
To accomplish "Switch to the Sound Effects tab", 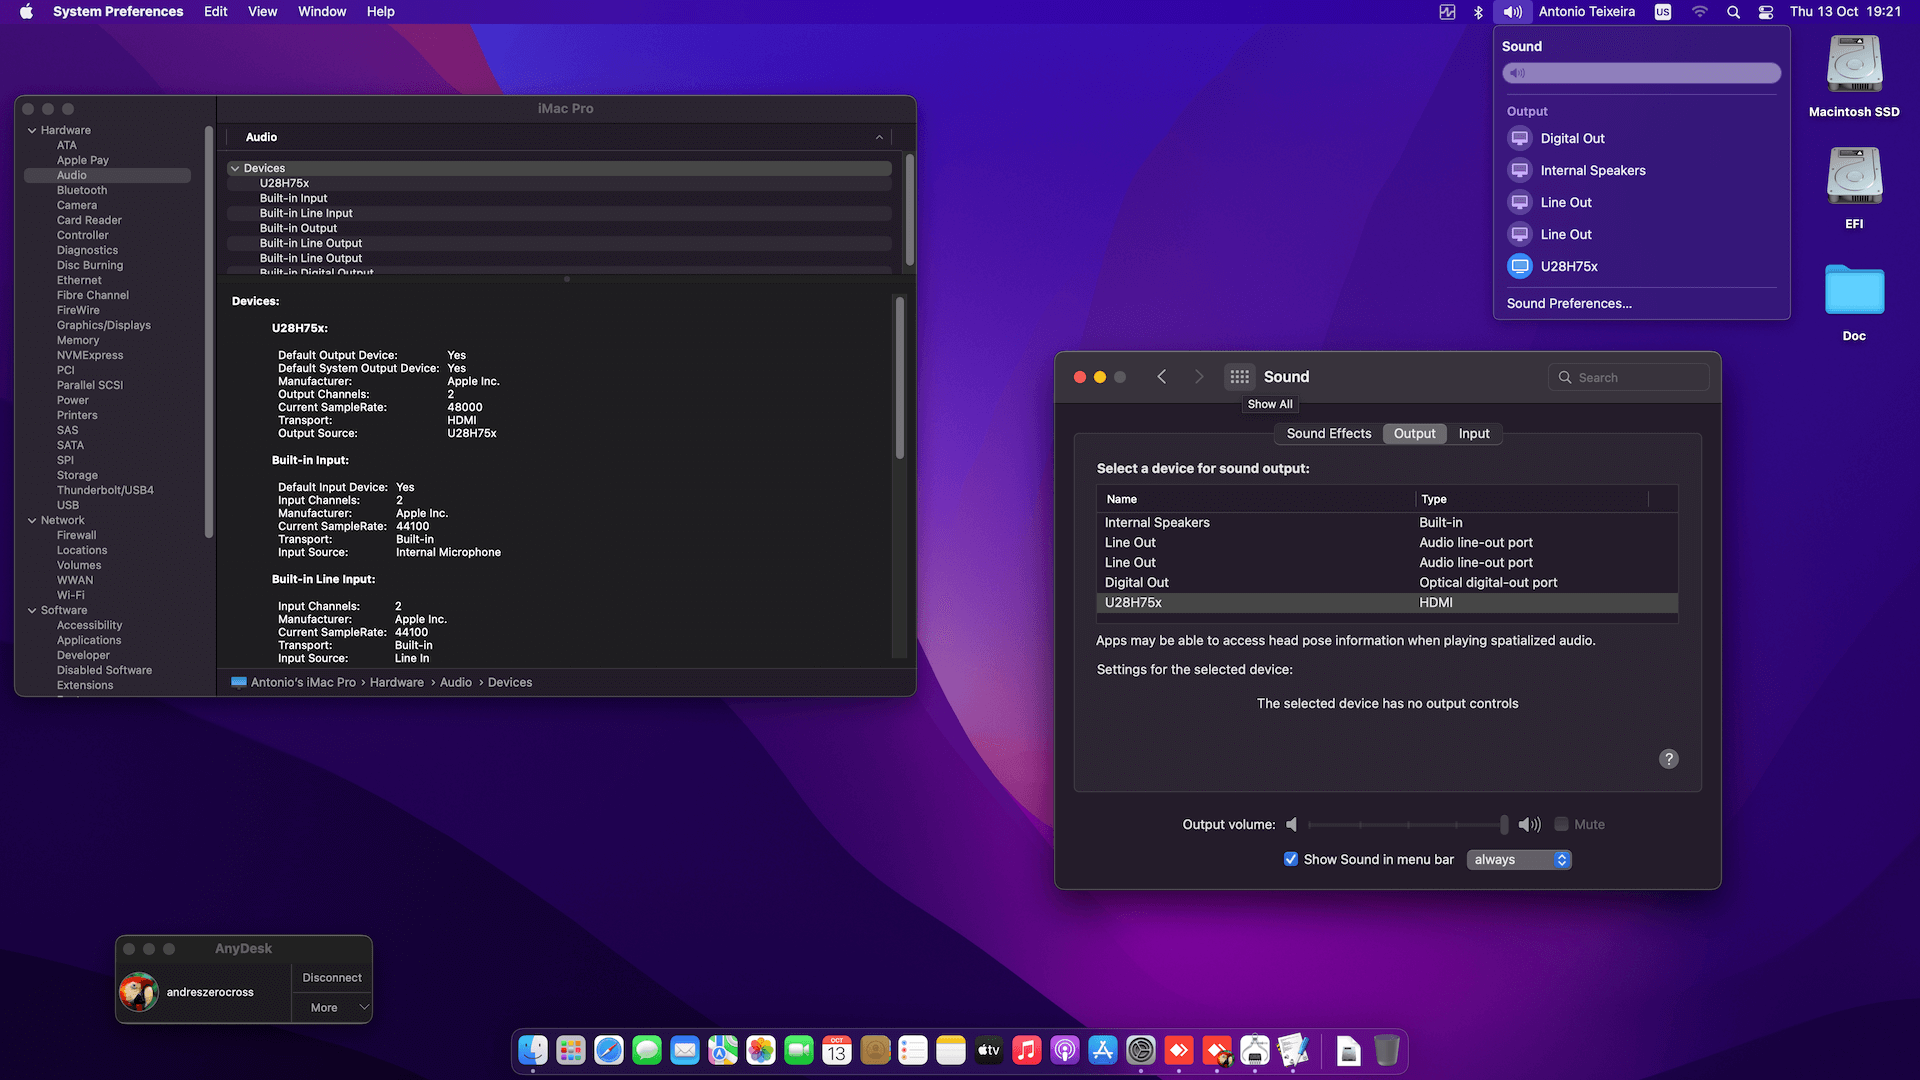I will tap(1328, 433).
